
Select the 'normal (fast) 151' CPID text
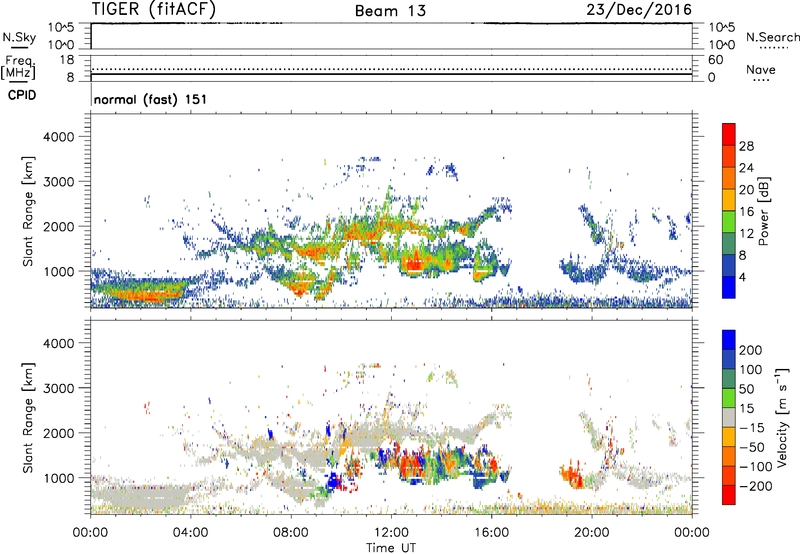coord(151,99)
